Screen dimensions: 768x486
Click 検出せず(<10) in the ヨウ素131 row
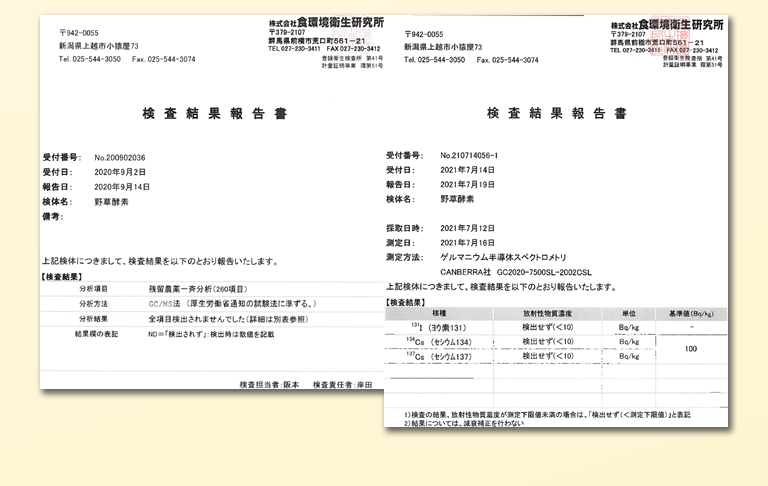[x=548, y=327]
